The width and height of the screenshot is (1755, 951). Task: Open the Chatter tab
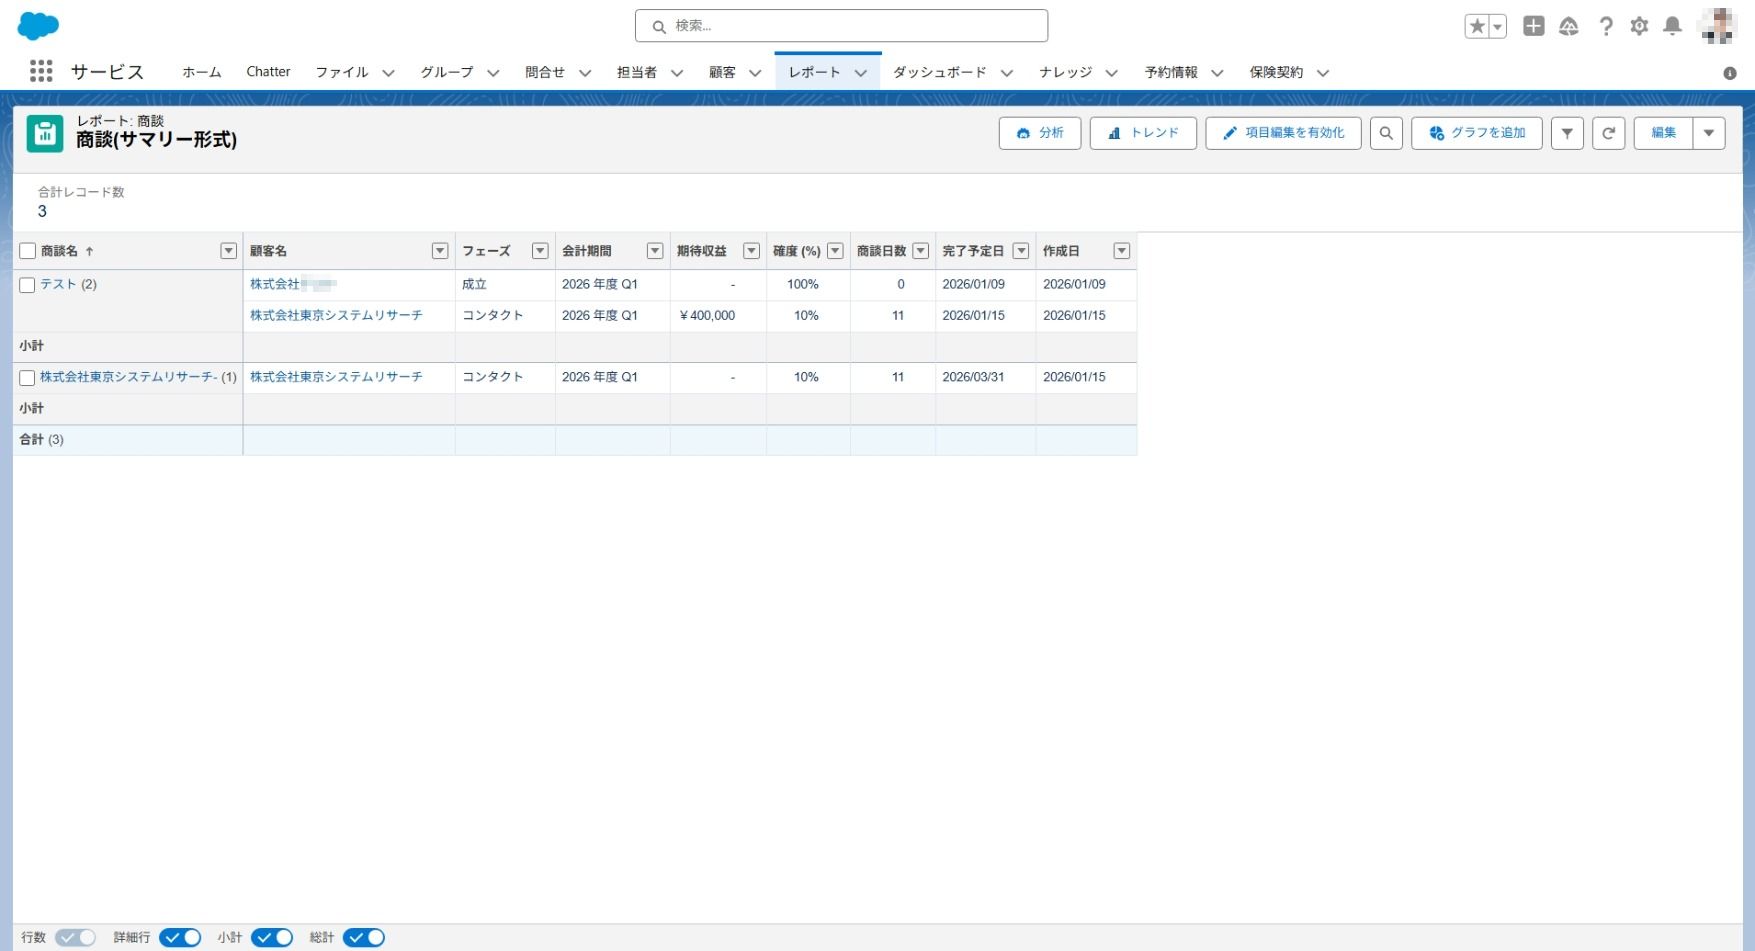point(268,72)
